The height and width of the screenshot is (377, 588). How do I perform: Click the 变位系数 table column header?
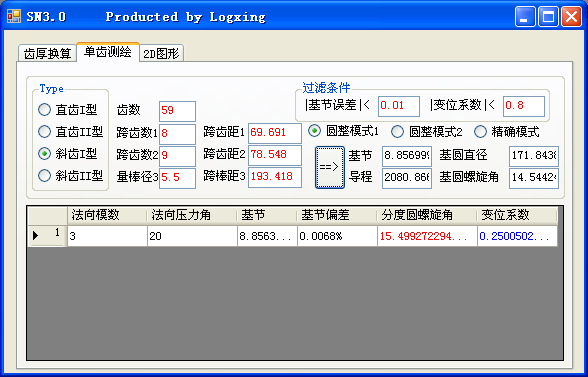coord(517,215)
